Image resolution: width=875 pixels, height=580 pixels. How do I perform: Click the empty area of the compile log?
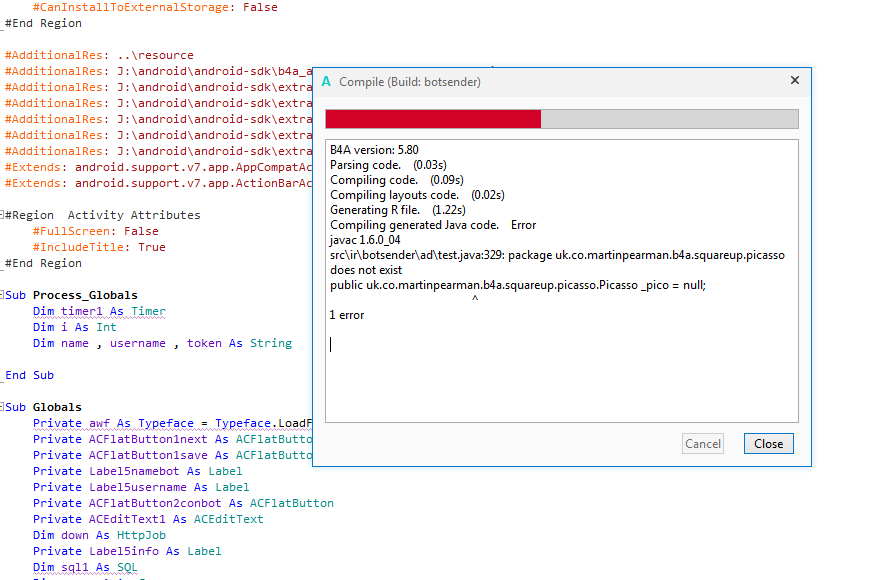[560, 380]
